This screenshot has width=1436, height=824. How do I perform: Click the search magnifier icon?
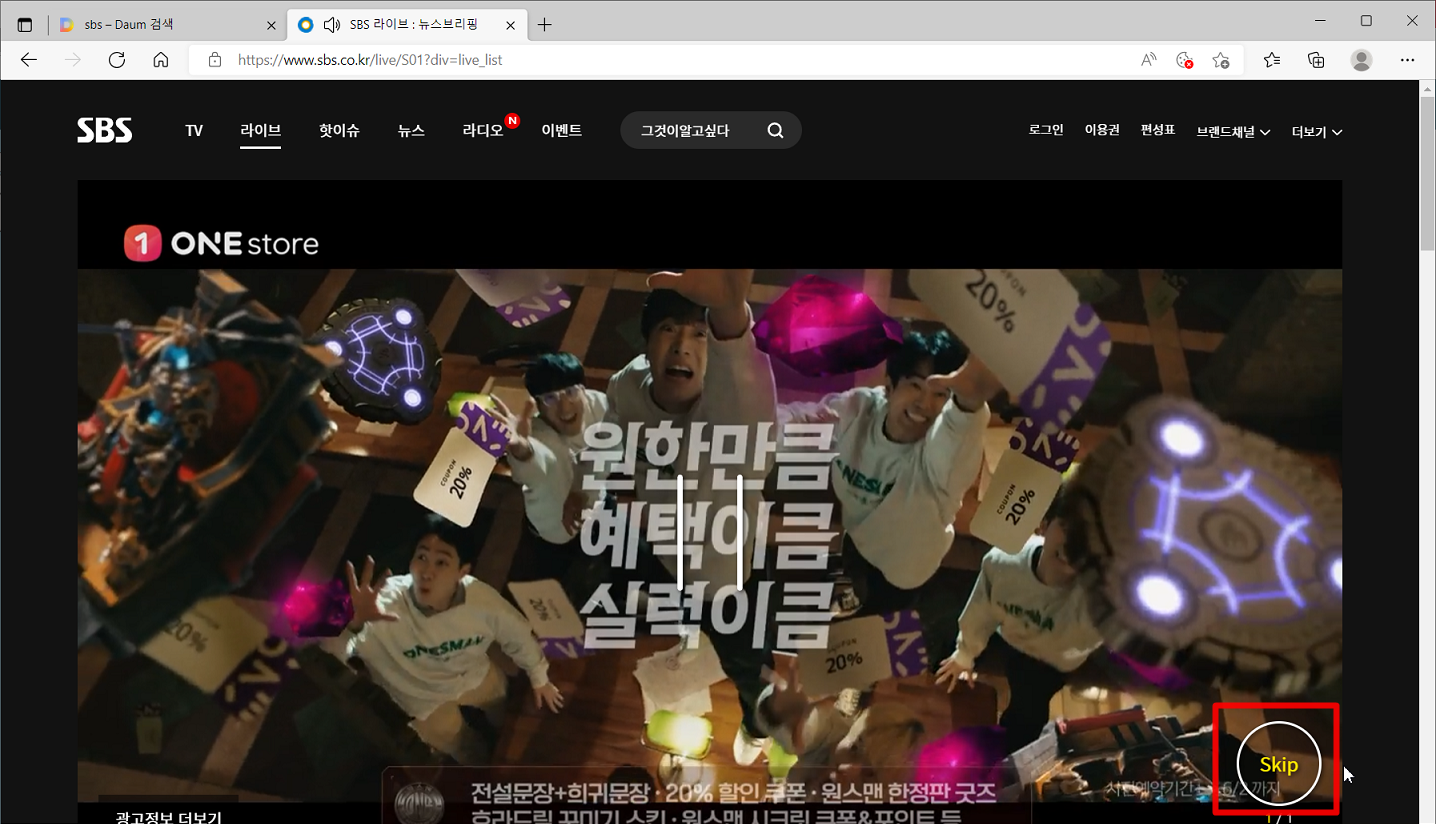[776, 130]
